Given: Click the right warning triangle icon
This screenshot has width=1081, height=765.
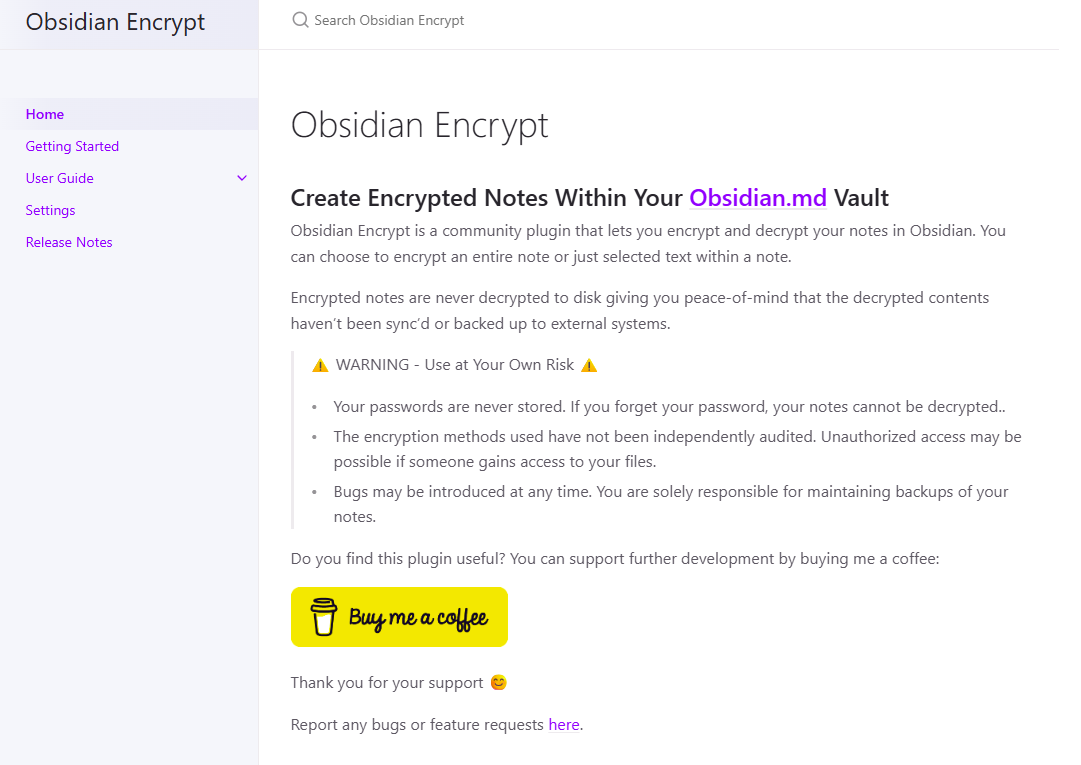Looking at the screenshot, I should (x=589, y=365).
